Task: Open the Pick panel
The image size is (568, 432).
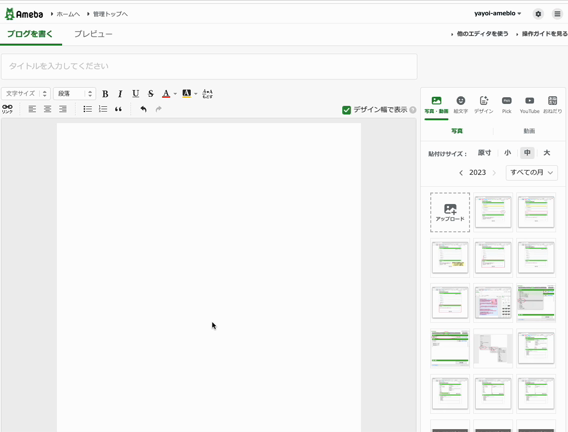Action: 507,105
